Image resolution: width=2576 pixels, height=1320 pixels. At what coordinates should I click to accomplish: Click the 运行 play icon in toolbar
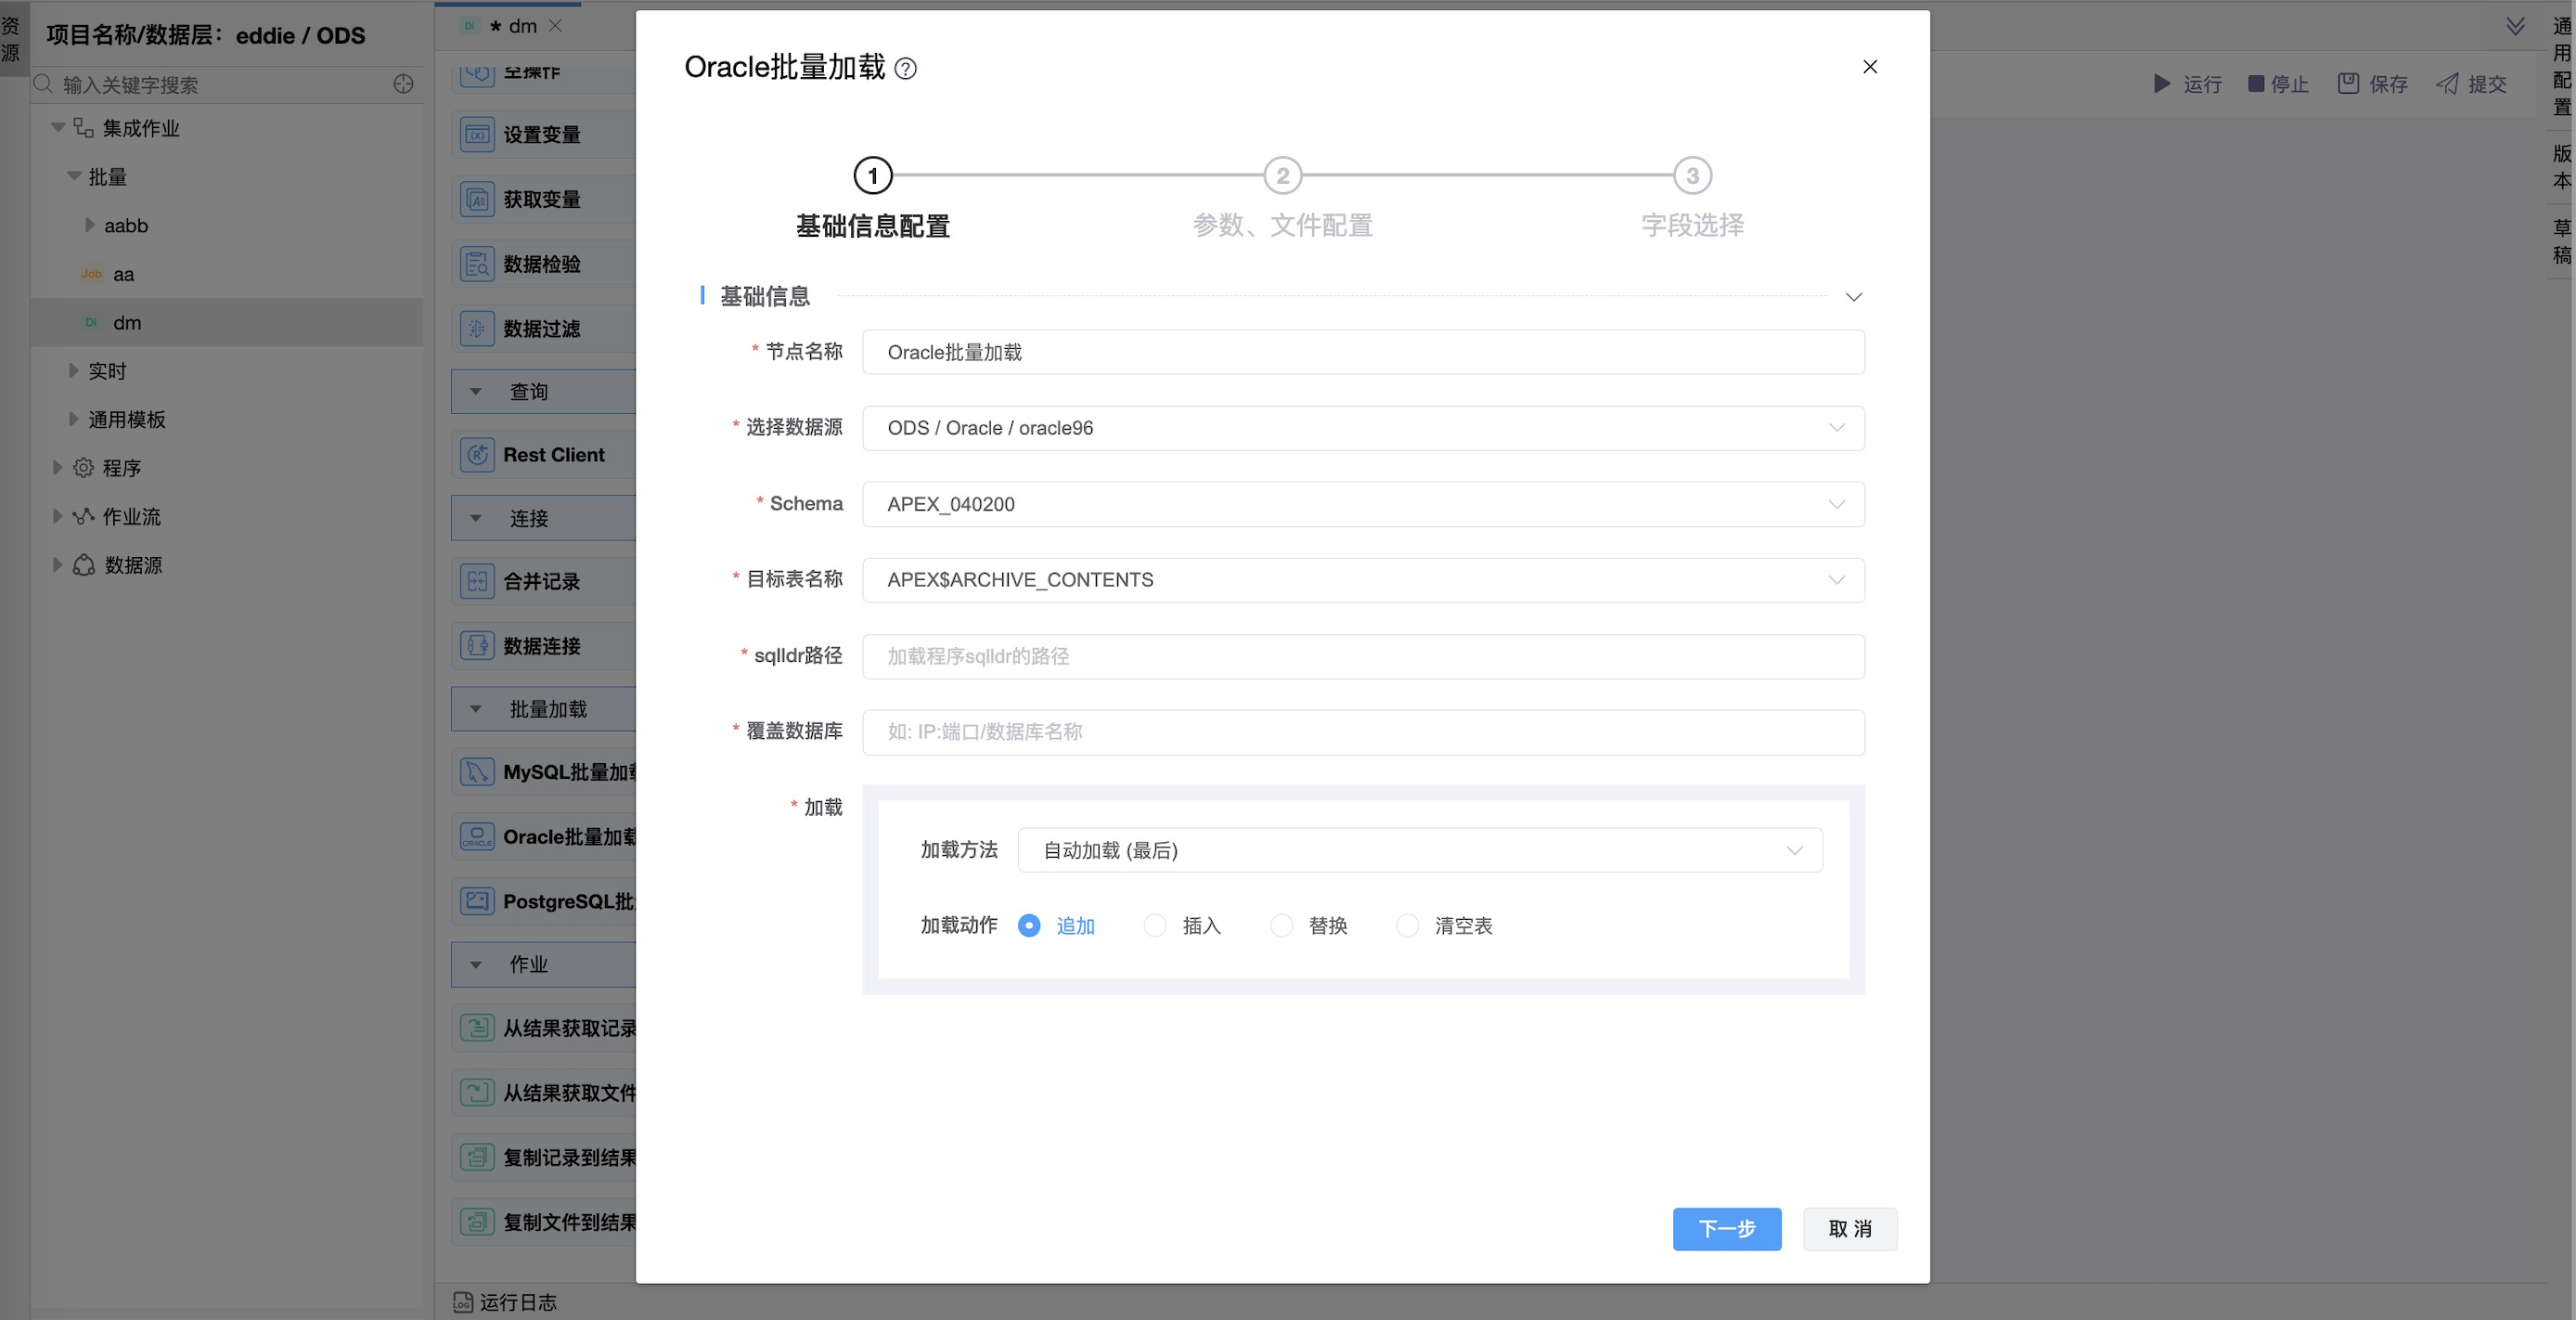(x=2161, y=84)
